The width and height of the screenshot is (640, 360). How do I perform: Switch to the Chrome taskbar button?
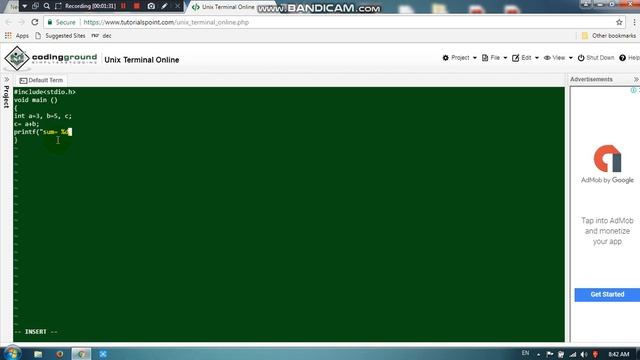pos(81,354)
